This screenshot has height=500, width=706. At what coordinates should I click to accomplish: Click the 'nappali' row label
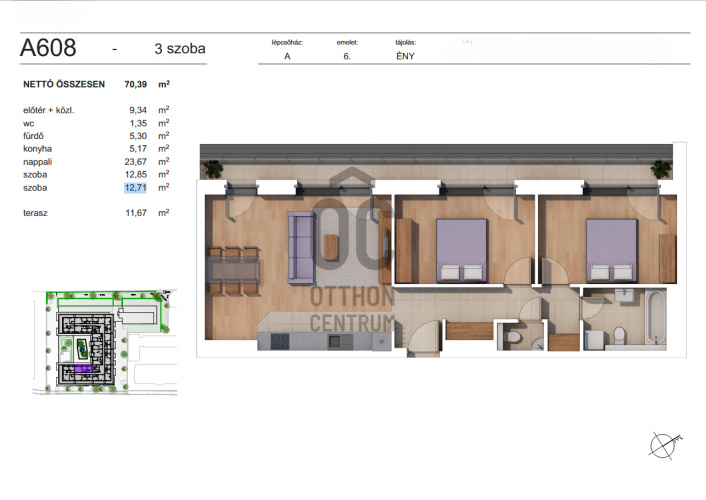click(x=37, y=161)
